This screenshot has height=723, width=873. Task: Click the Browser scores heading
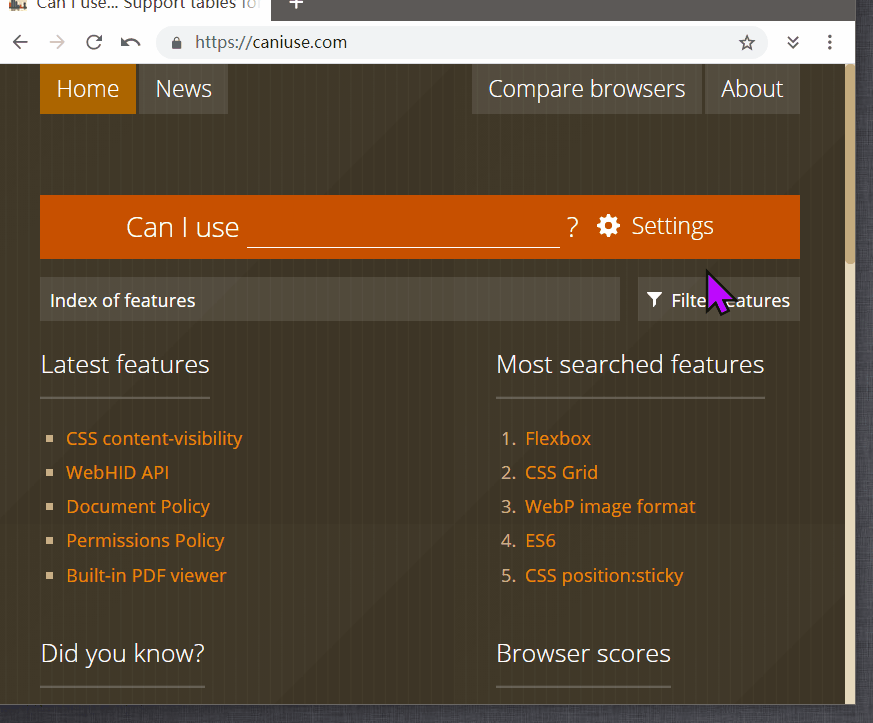coord(583,653)
